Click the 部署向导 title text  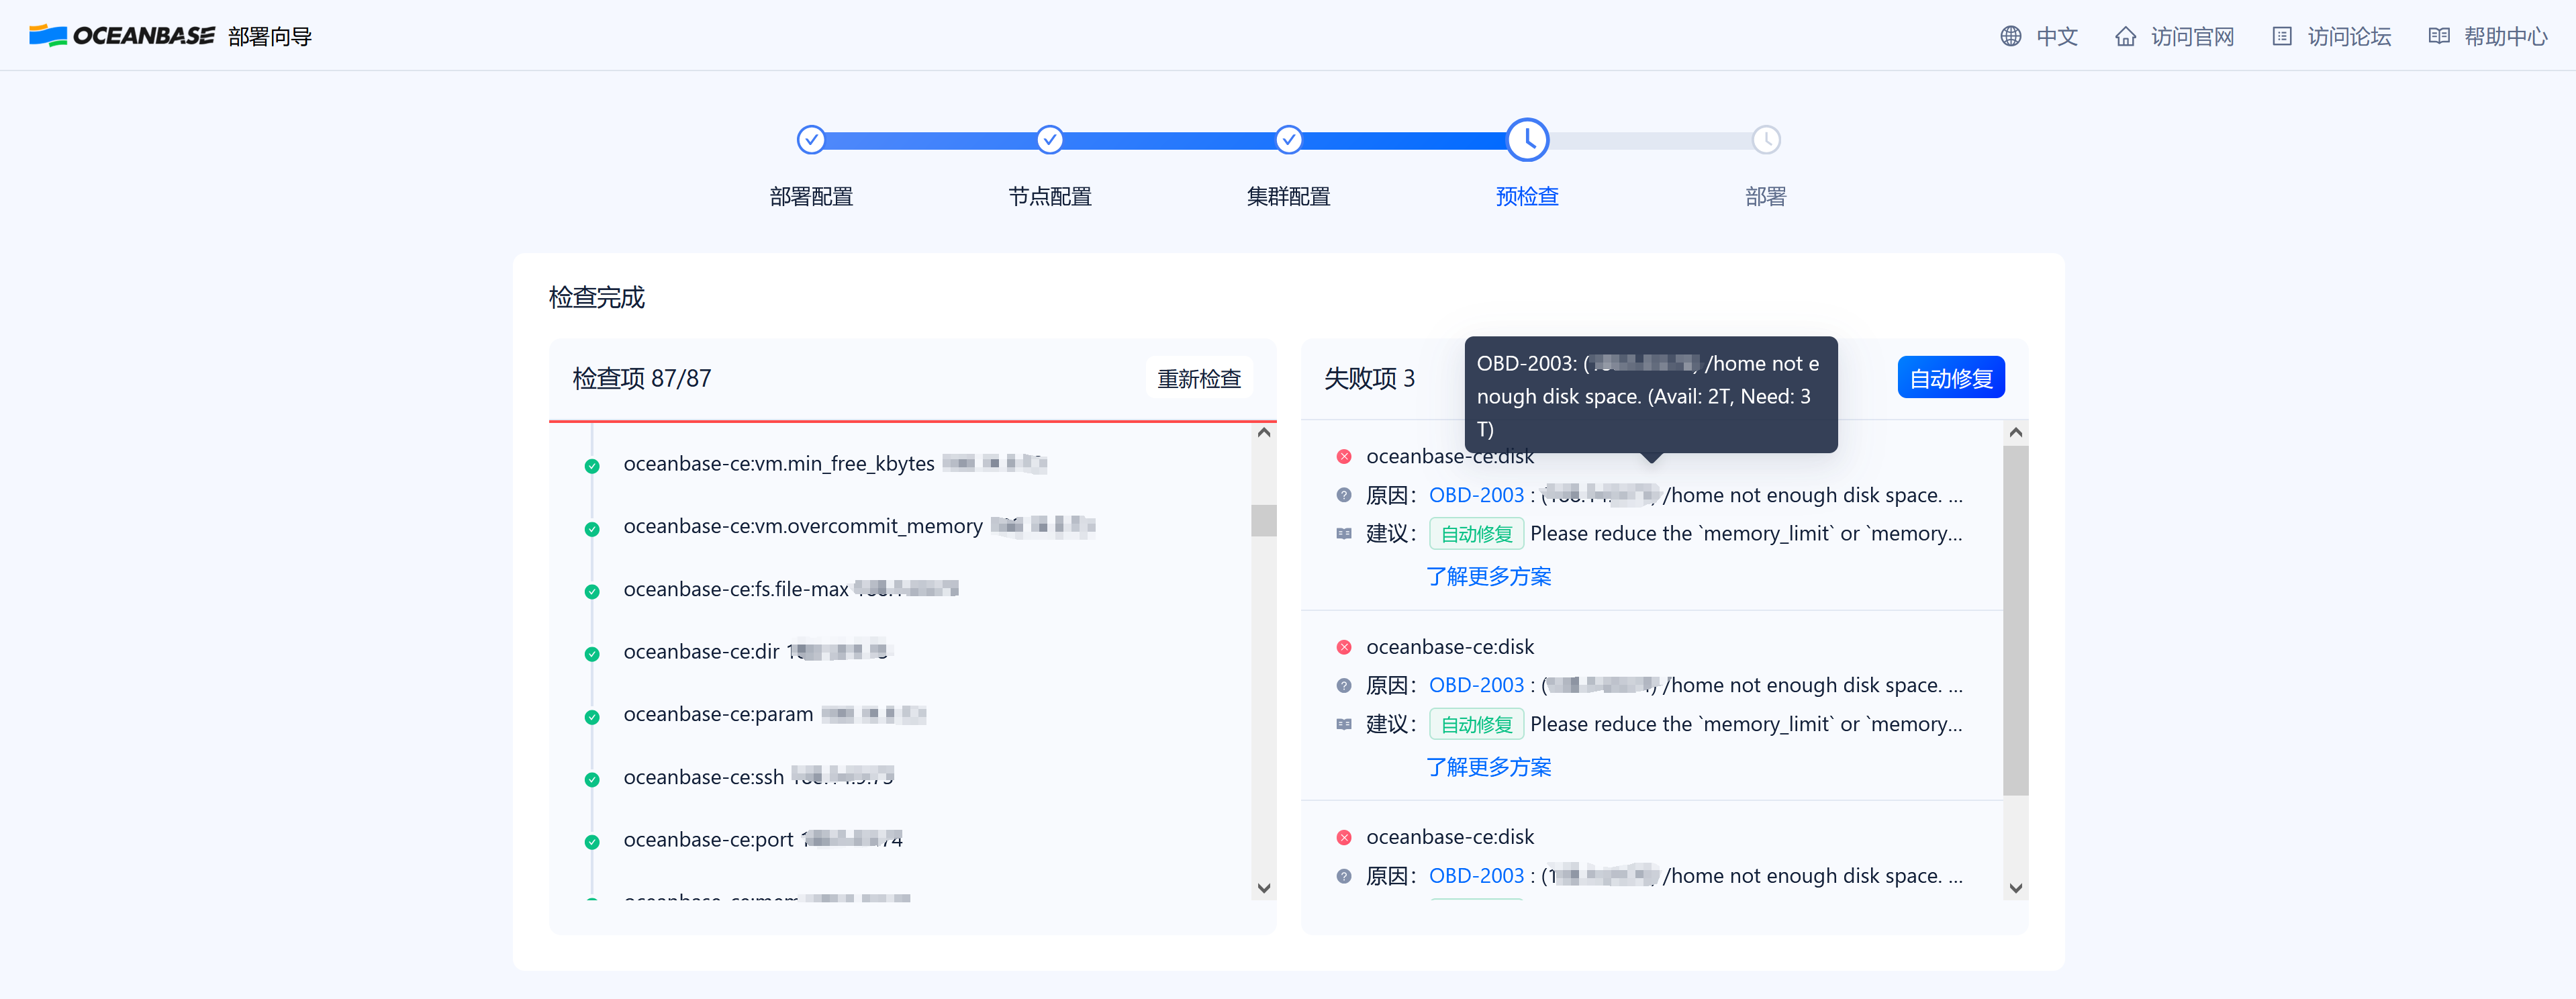[x=270, y=36]
